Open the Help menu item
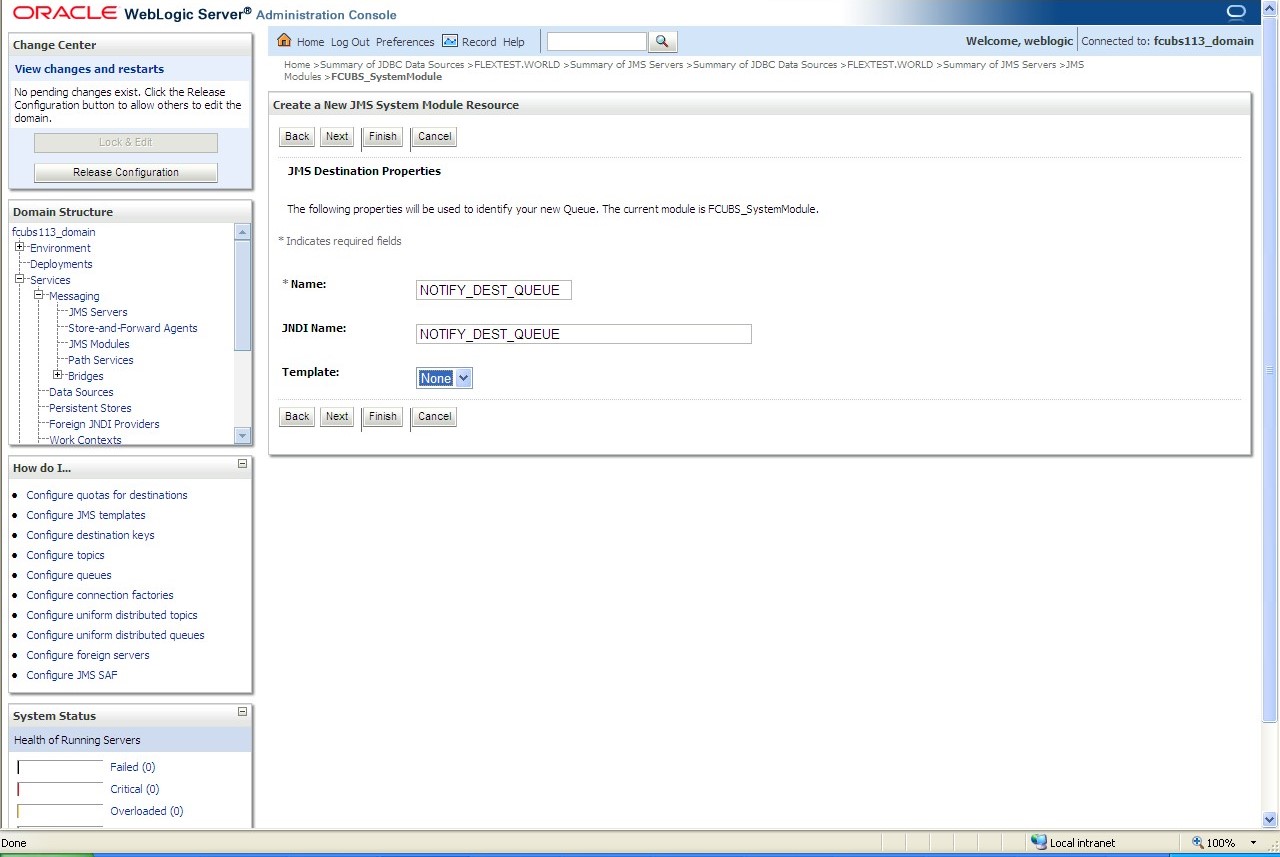The height and width of the screenshot is (857, 1280). pyautogui.click(x=513, y=42)
